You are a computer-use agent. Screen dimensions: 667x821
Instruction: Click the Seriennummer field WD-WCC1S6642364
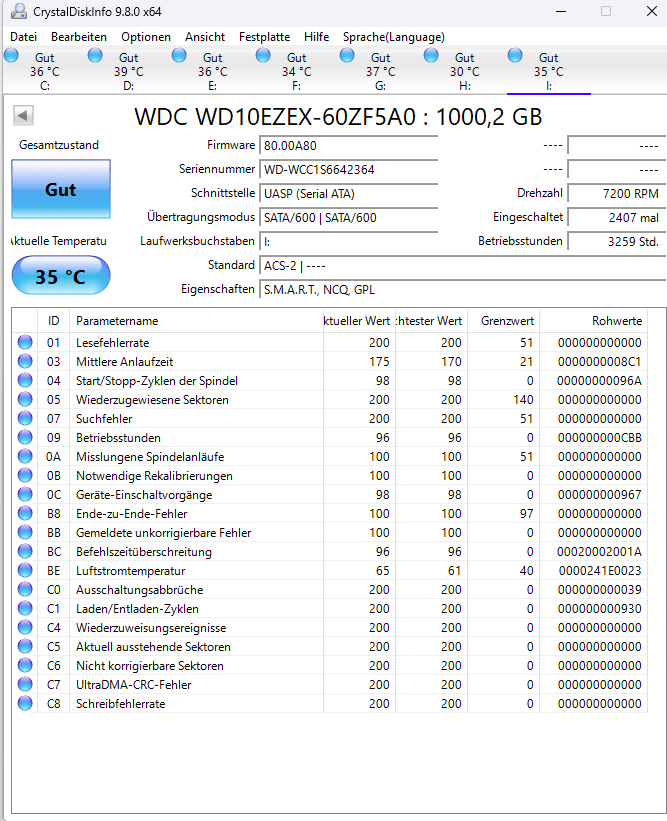pyautogui.click(x=349, y=170)
